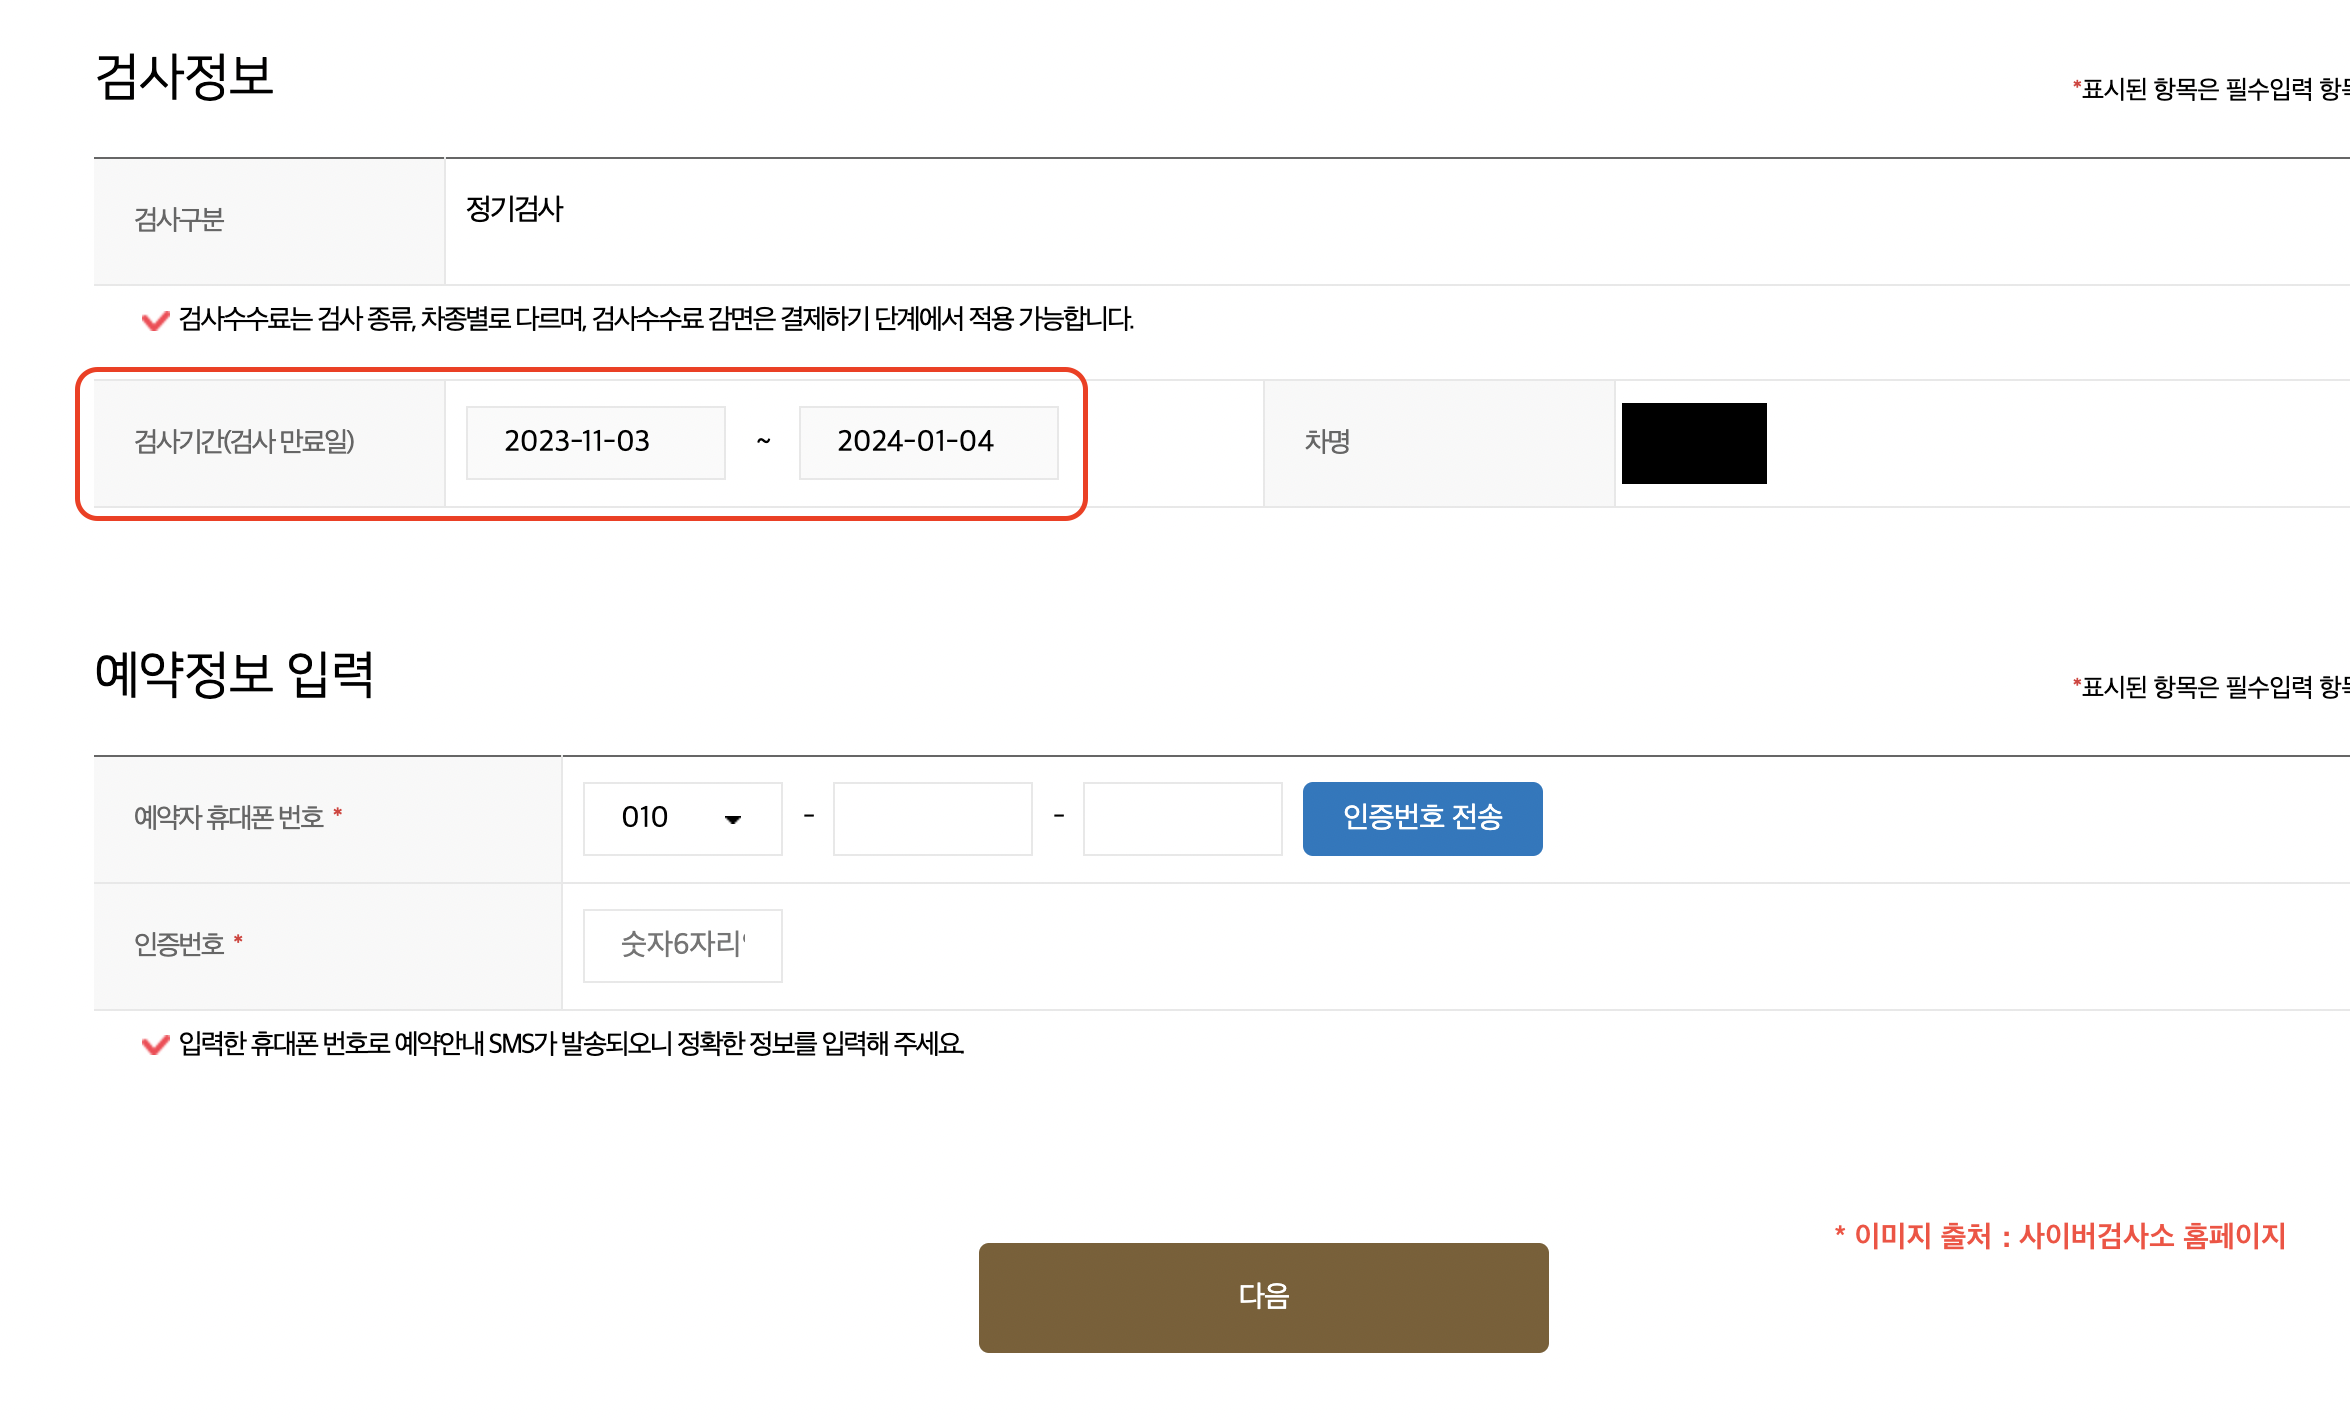Click the blacked-out 차명 vehicle name box
The width and height of the screenshot is (2350, 1420).
(1693, 443)
